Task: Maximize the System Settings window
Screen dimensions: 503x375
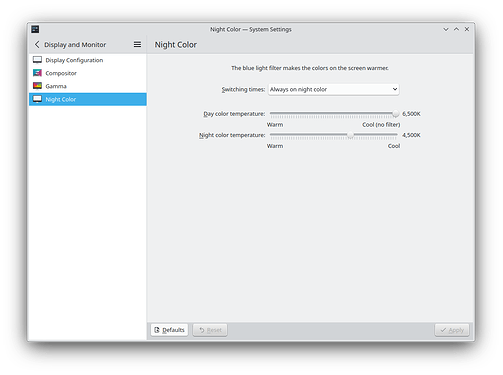Action: [x=456, y=29]
